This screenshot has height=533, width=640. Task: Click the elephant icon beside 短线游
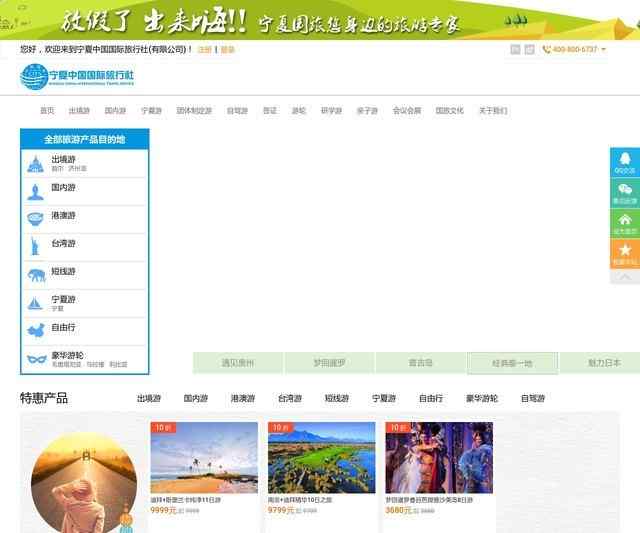[36, 275]
